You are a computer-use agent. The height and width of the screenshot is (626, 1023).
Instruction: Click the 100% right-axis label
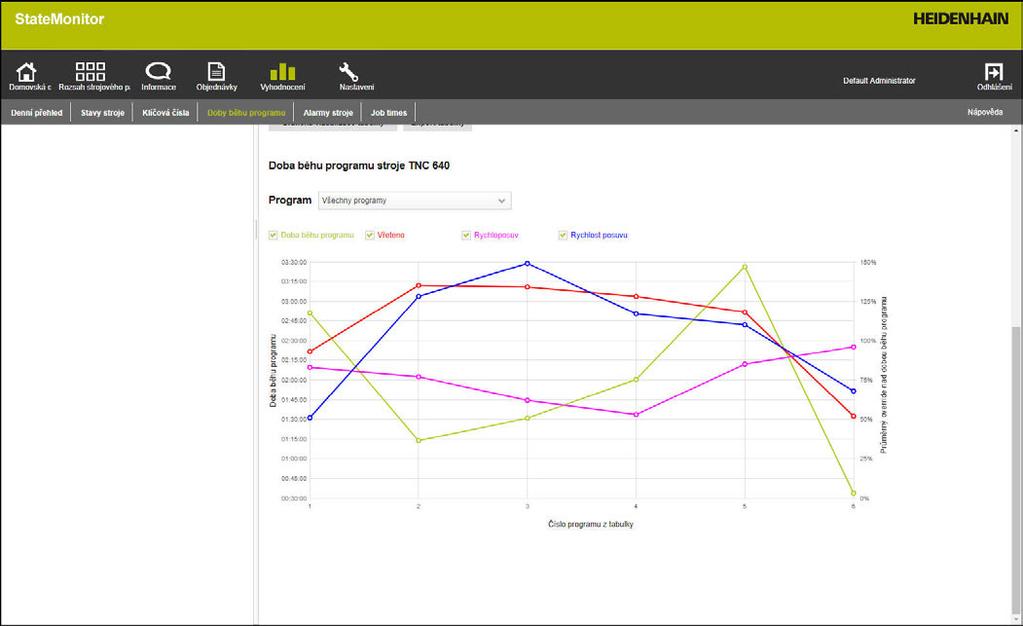click(868, 341)
